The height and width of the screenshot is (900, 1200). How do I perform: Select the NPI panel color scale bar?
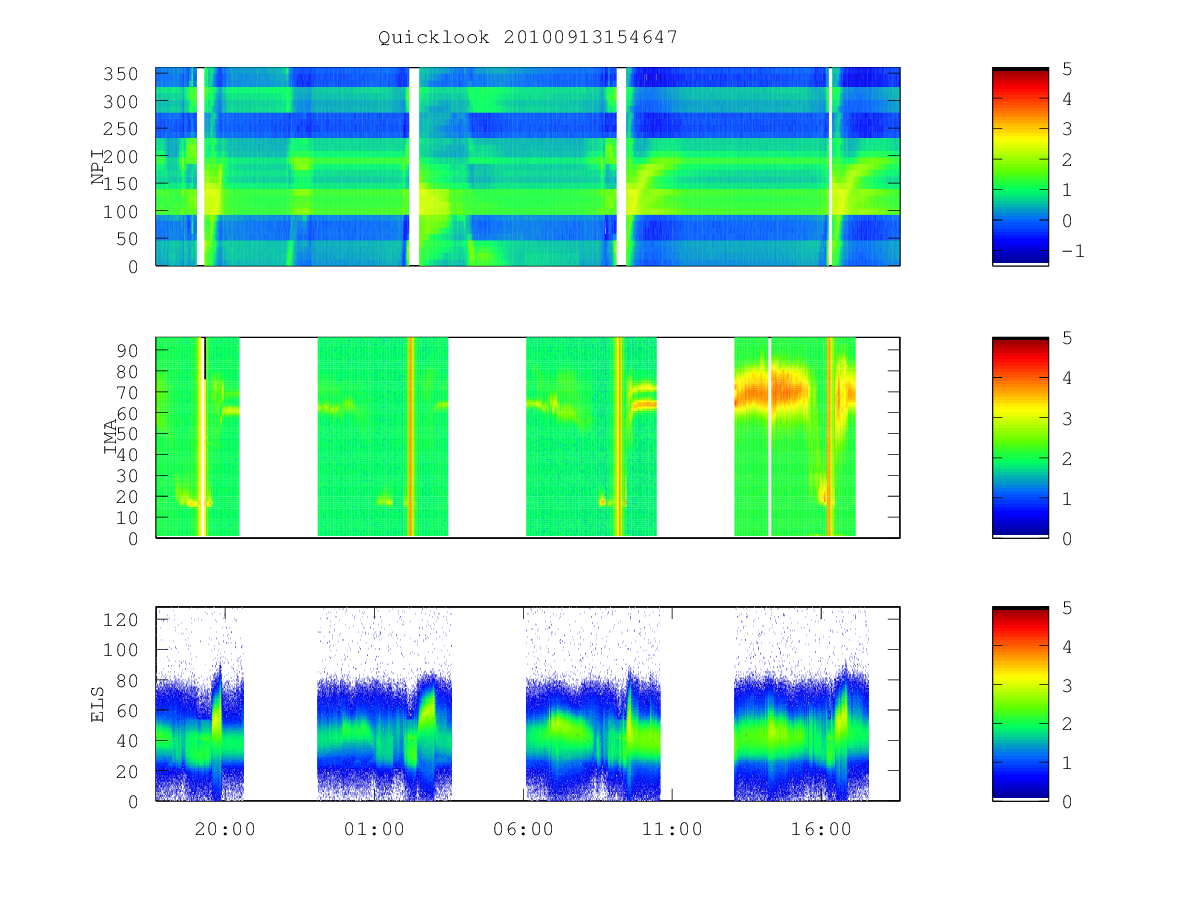tap(1020, 166)
